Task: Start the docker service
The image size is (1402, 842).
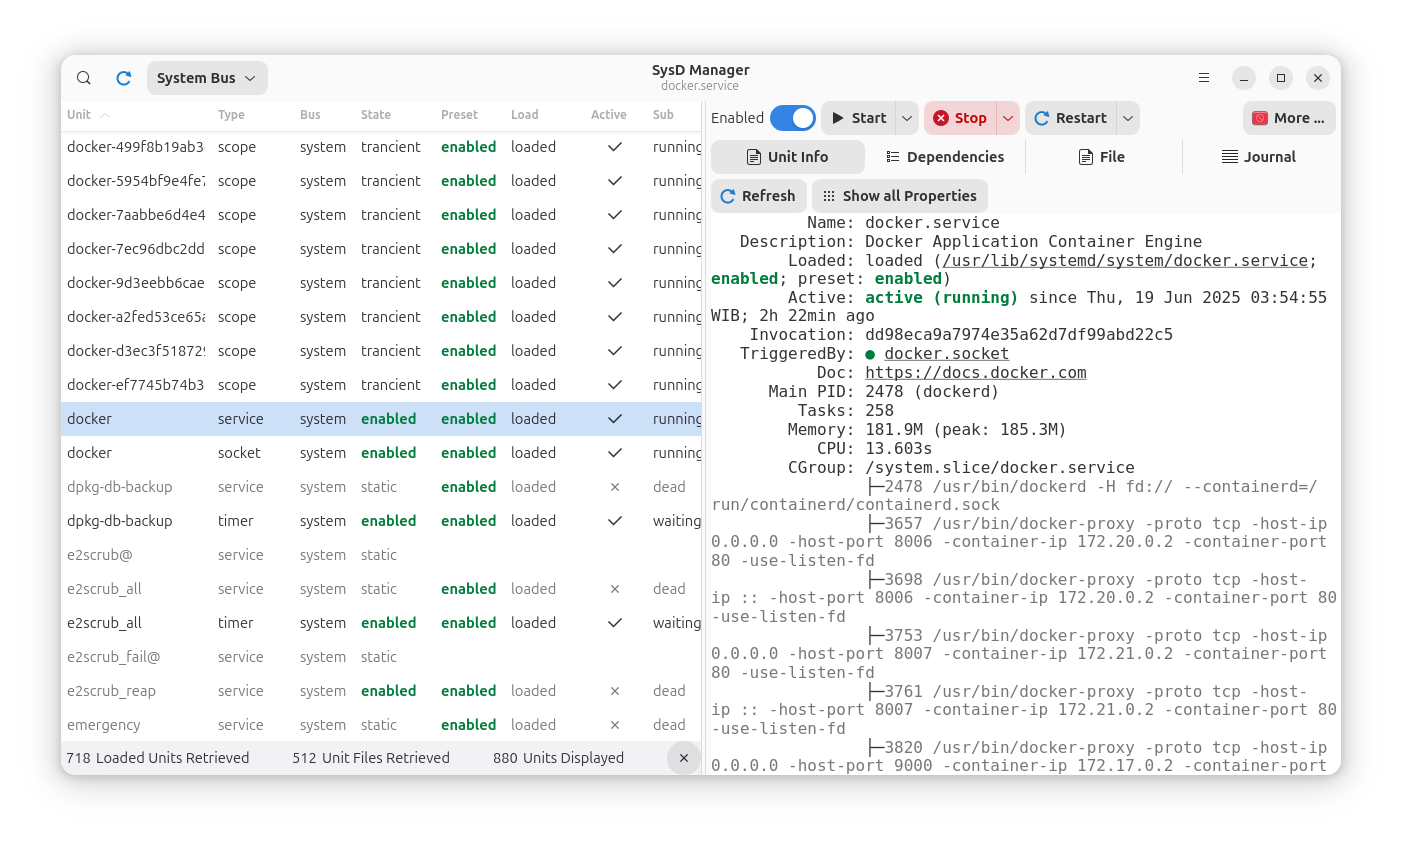Action: [859, 118]
